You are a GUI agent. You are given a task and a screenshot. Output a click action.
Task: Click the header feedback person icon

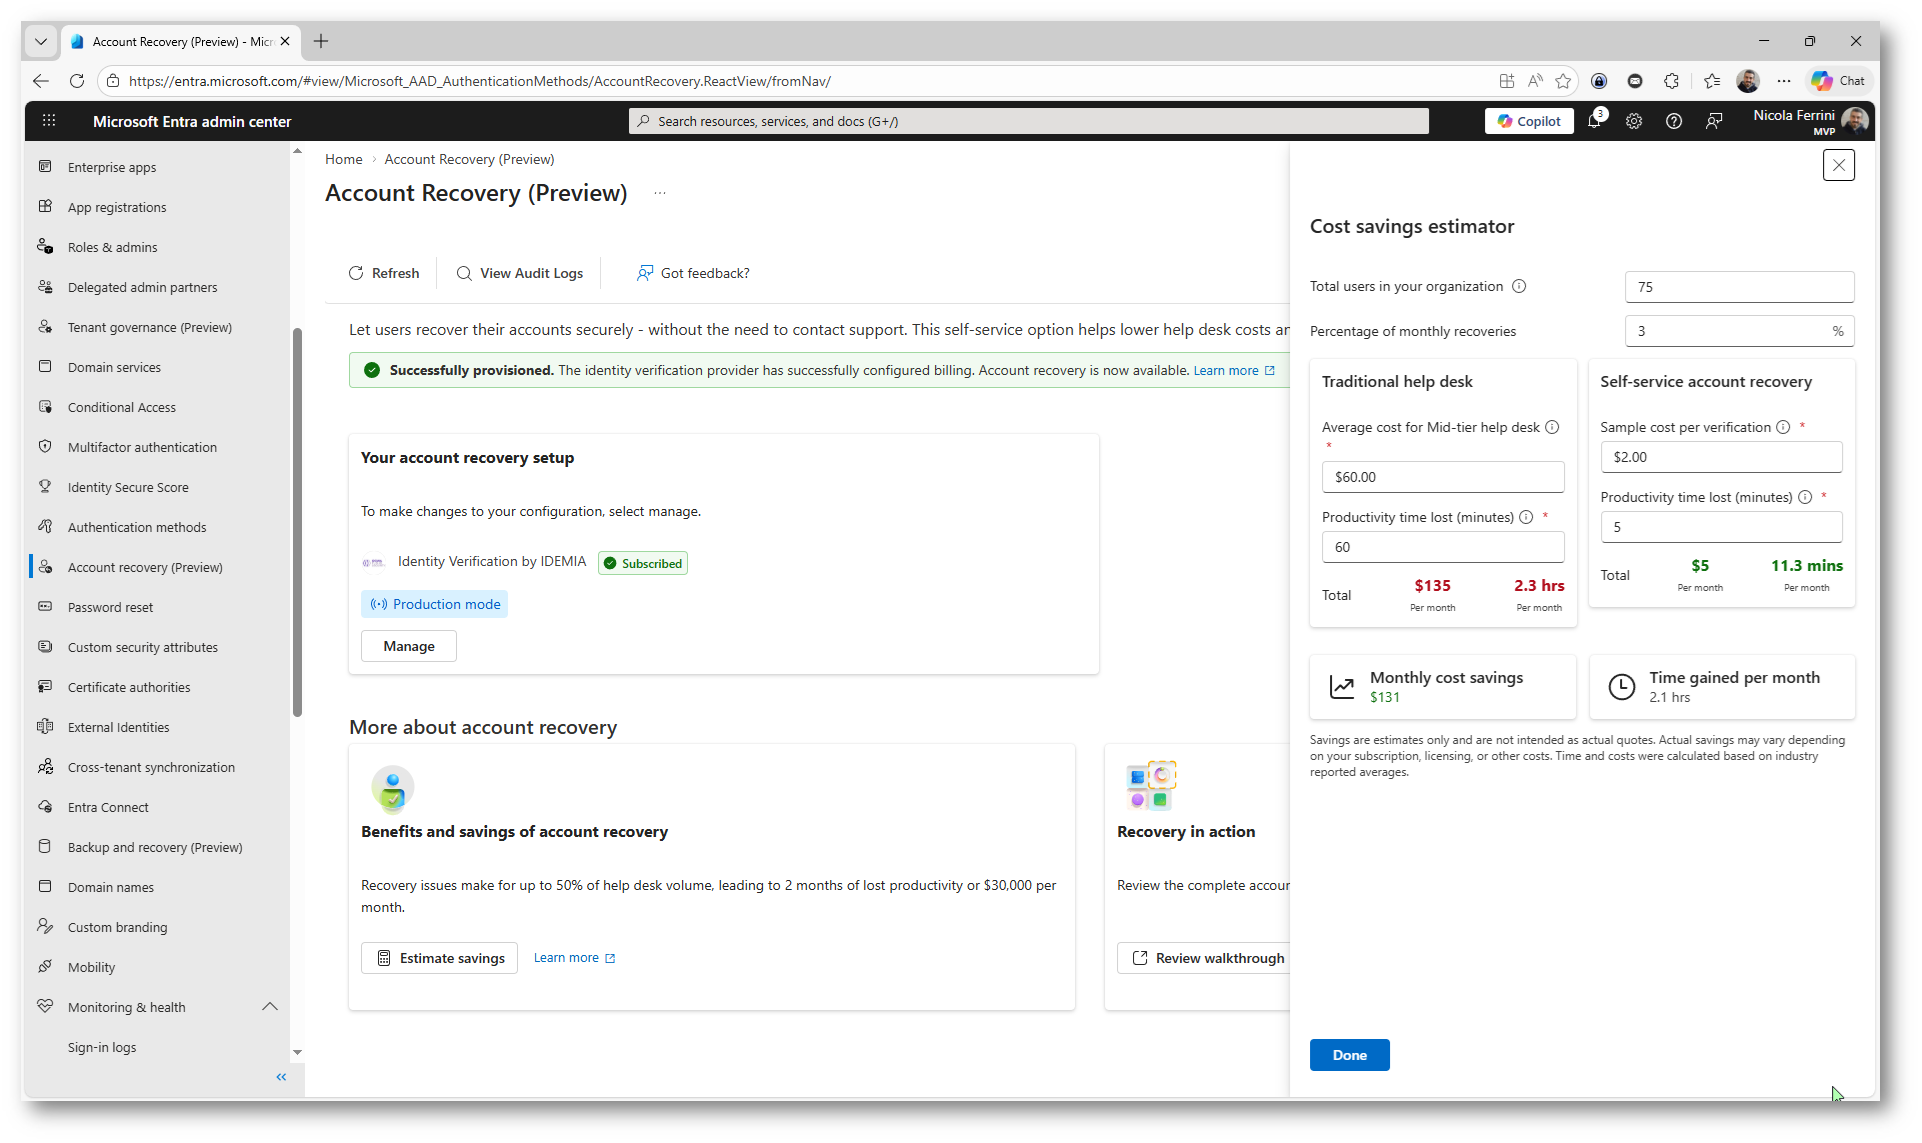1714,121
